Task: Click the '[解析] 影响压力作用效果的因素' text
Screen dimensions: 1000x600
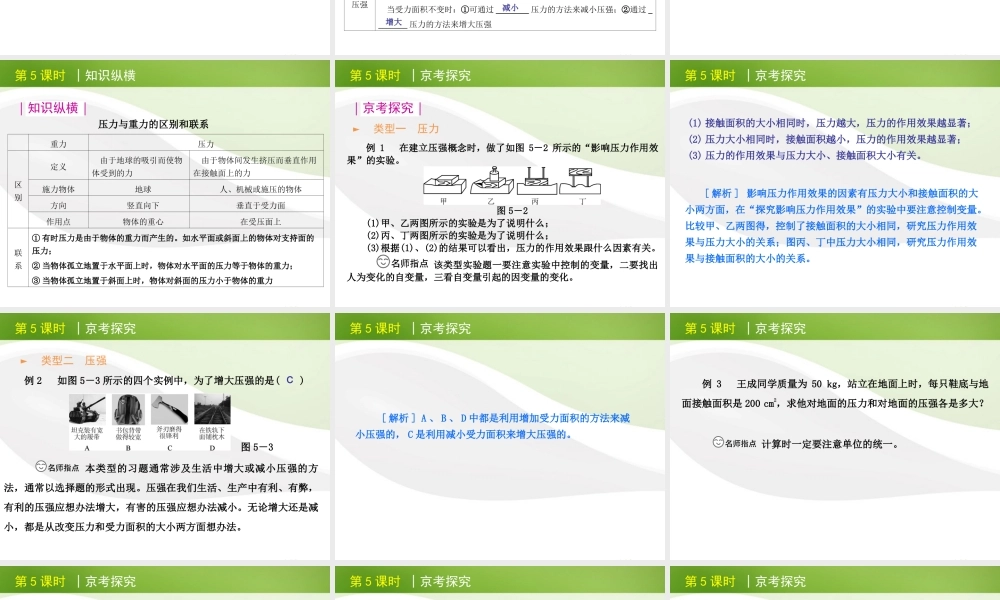Action: [834, 225]
